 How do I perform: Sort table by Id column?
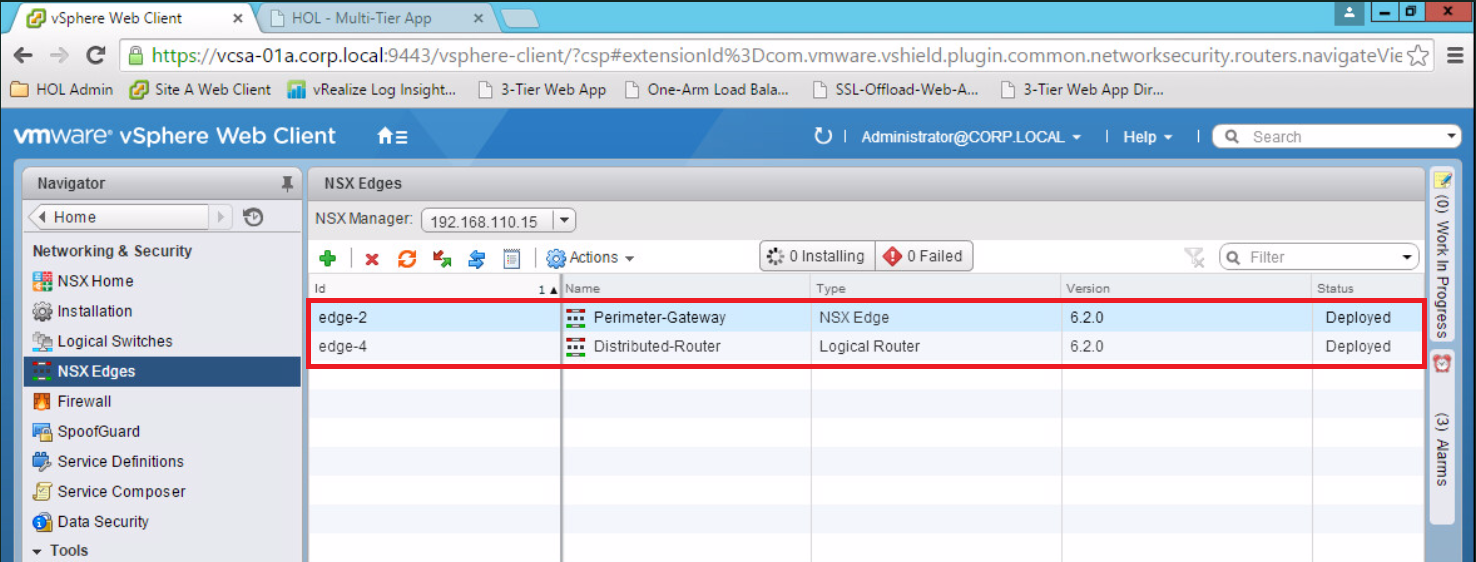pos(434,288)
